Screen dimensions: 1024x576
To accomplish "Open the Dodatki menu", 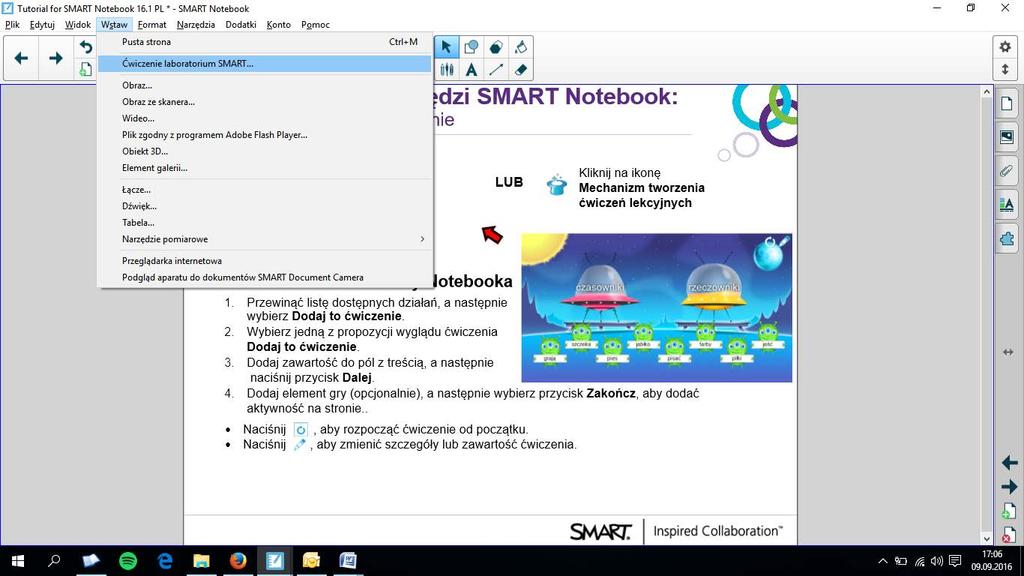I will click(x=241, y=25).
